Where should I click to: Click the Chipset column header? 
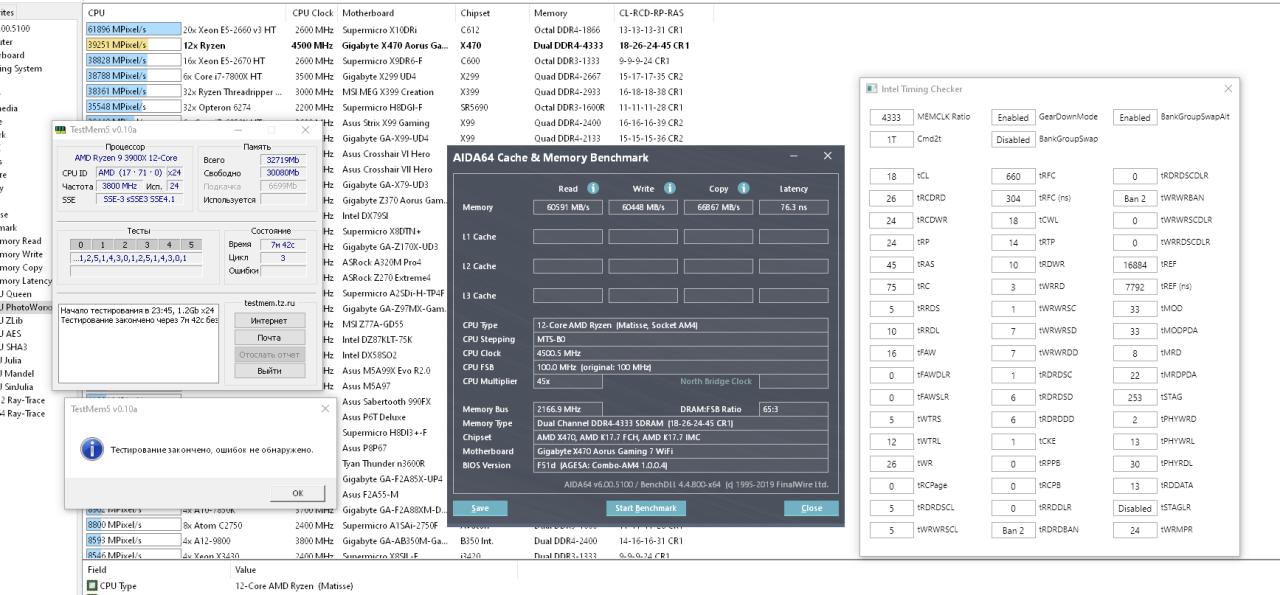pyautogui.click(x=492, y=13)
